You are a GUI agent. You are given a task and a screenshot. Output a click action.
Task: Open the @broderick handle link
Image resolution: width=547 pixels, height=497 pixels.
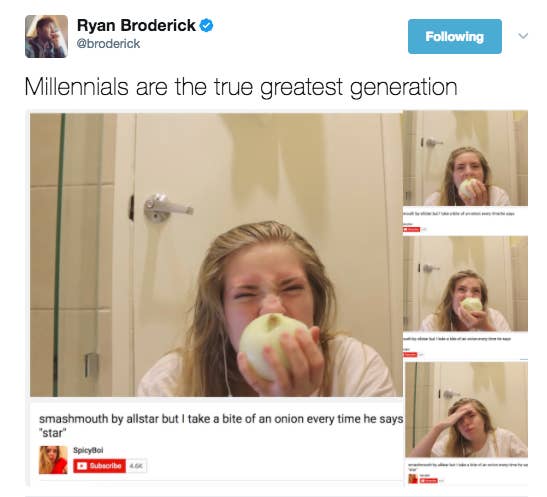(x=108, y=44)
